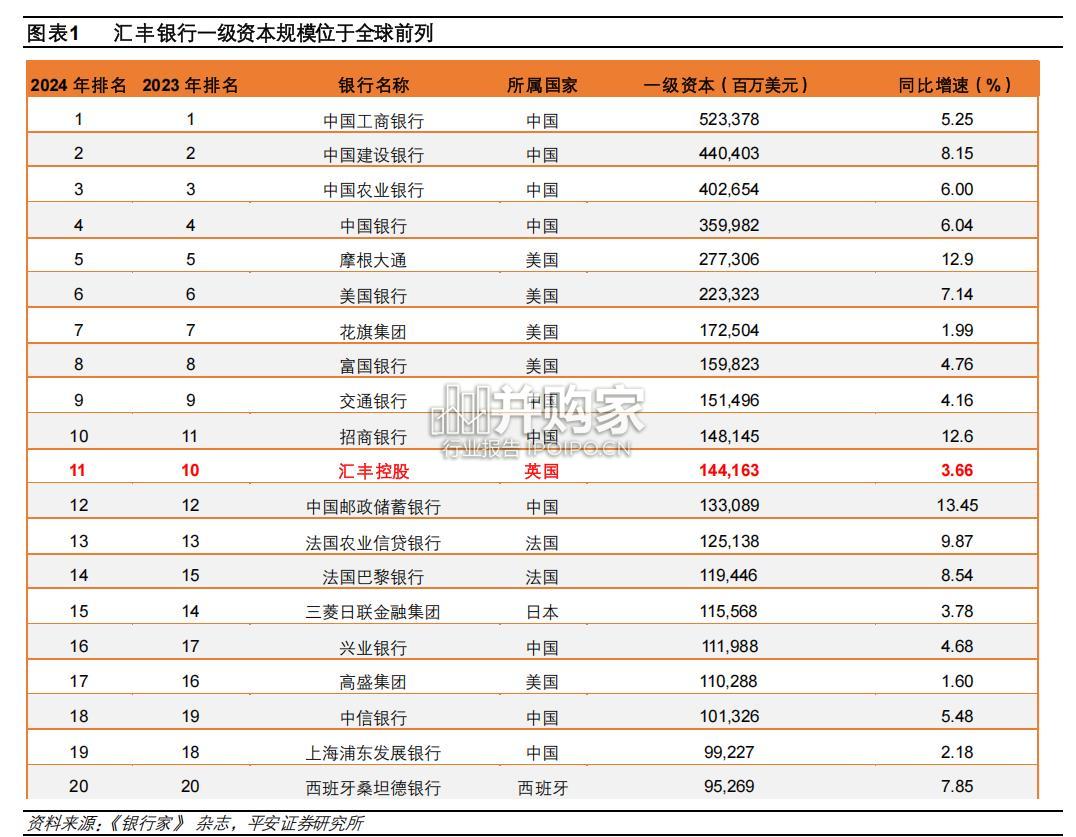Click growth rate 12.9

click(x=957, y=259)
